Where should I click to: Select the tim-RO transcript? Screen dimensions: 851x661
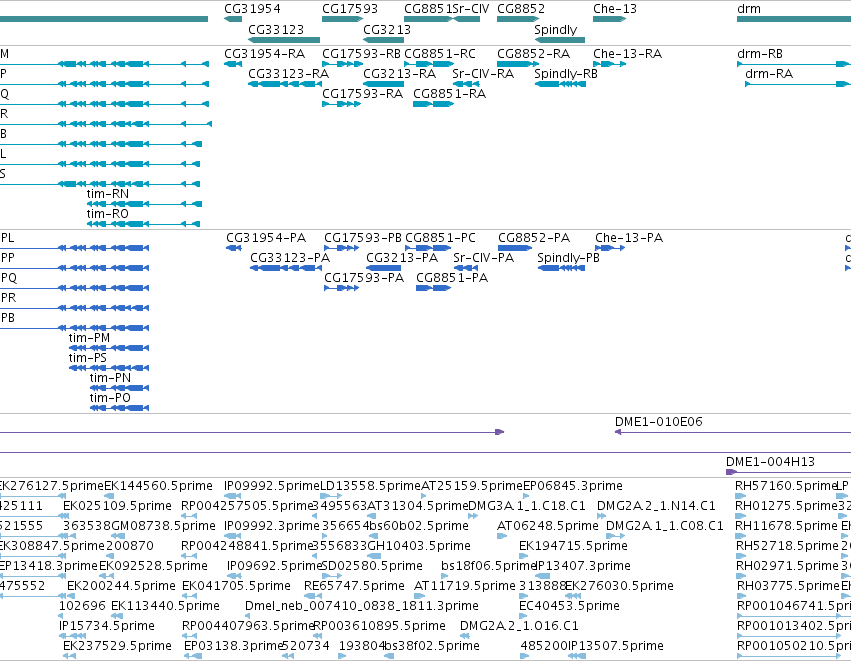click(x=143, y=224)
